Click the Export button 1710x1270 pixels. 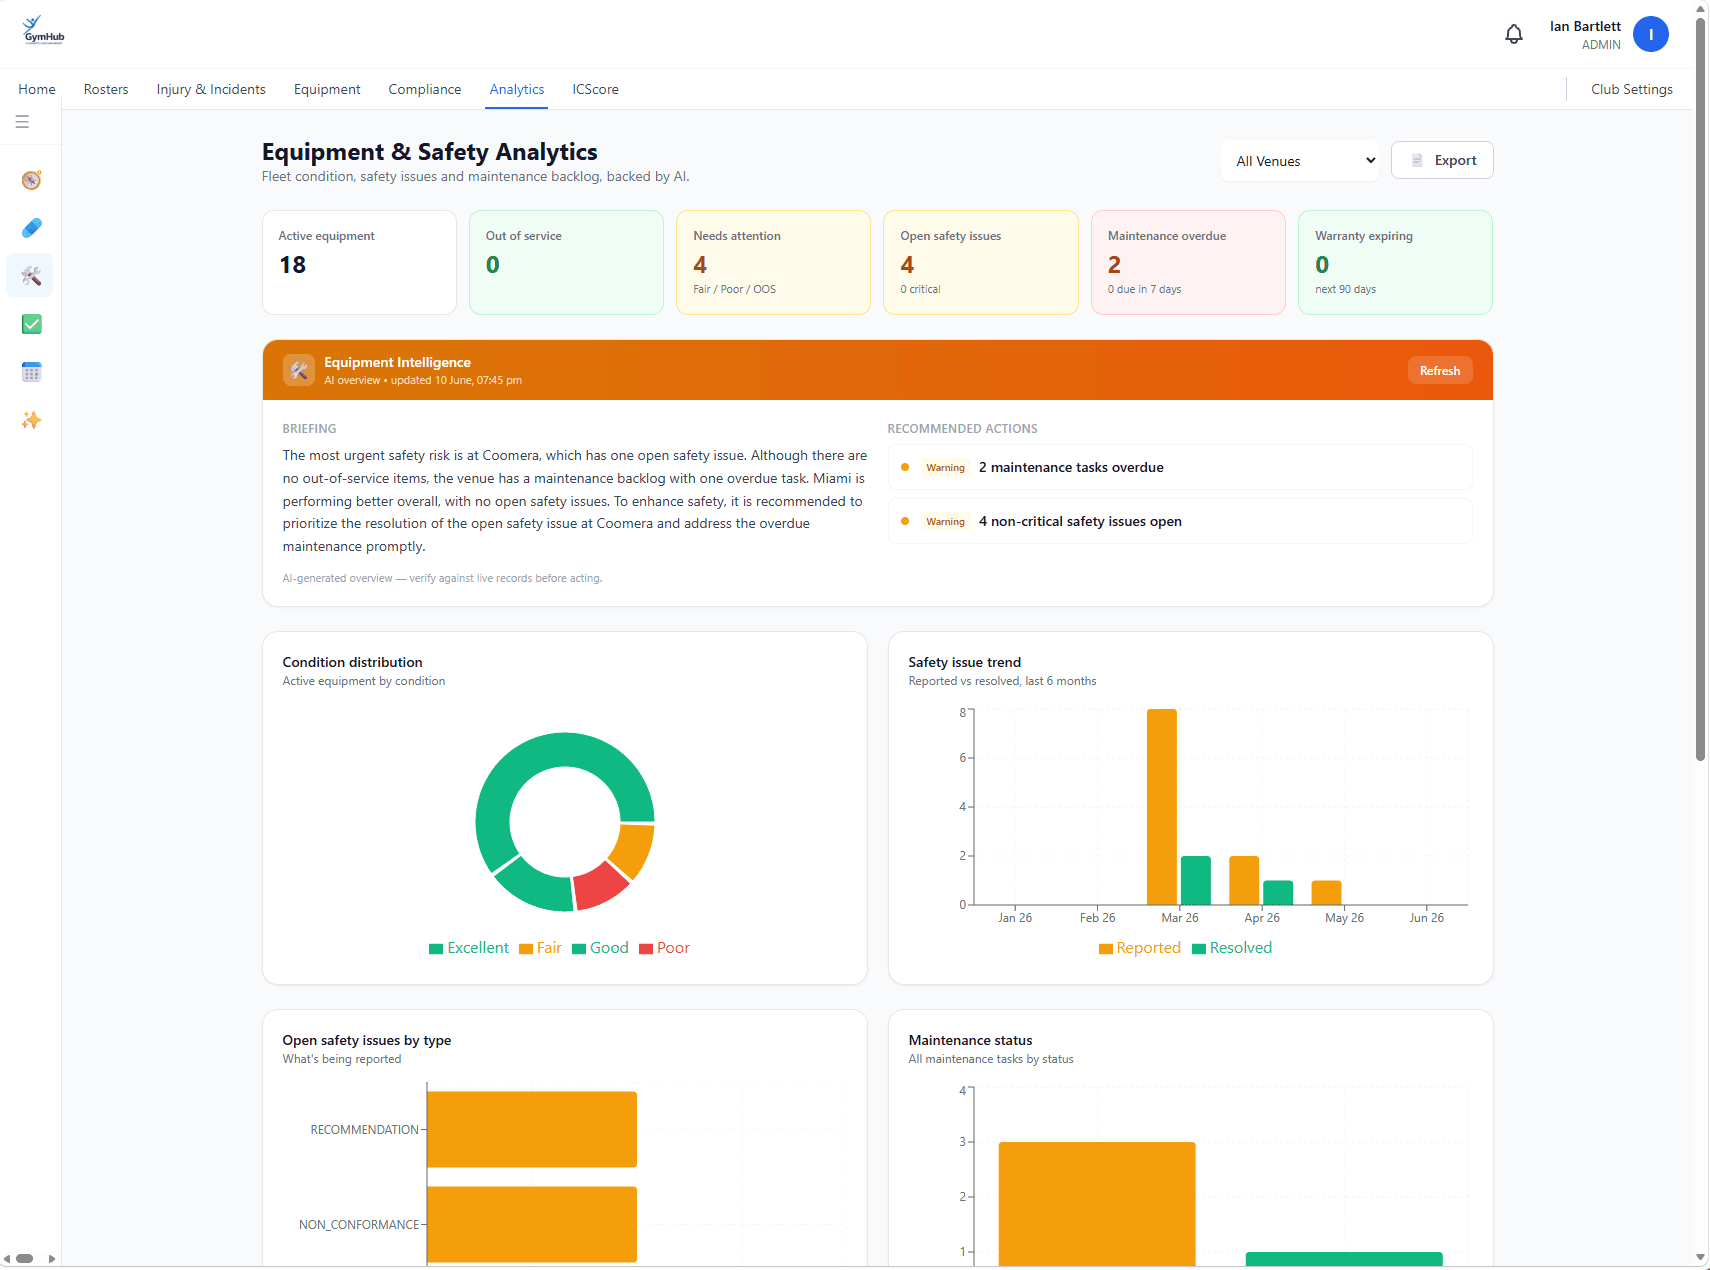point(1442,160)
